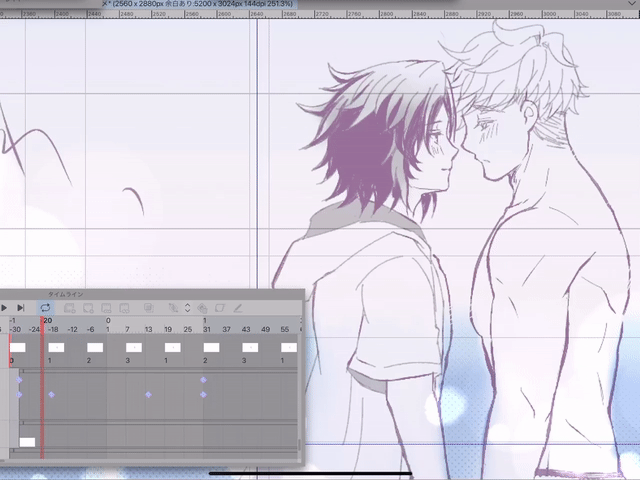The width and height of the screenshot is (640, 480).
Task: Click the parallelogram icon in timeline toolbar
Action: [x=220, y=308]
